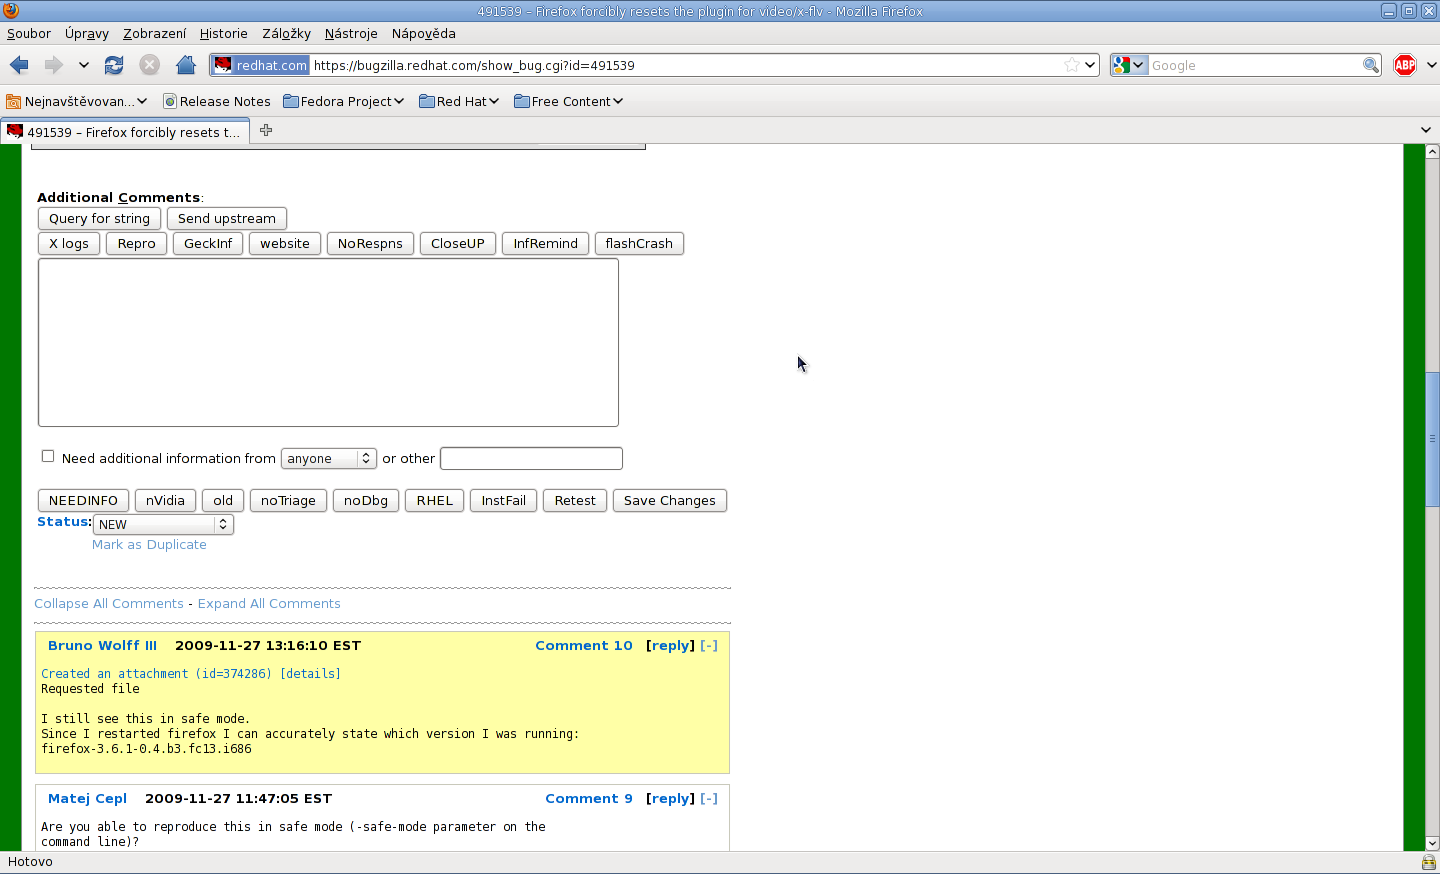Image resolution: width=1440 pixels, height=874 pixels.
Task: Click the redhat.com site identity badge
Action: point(261,65)
